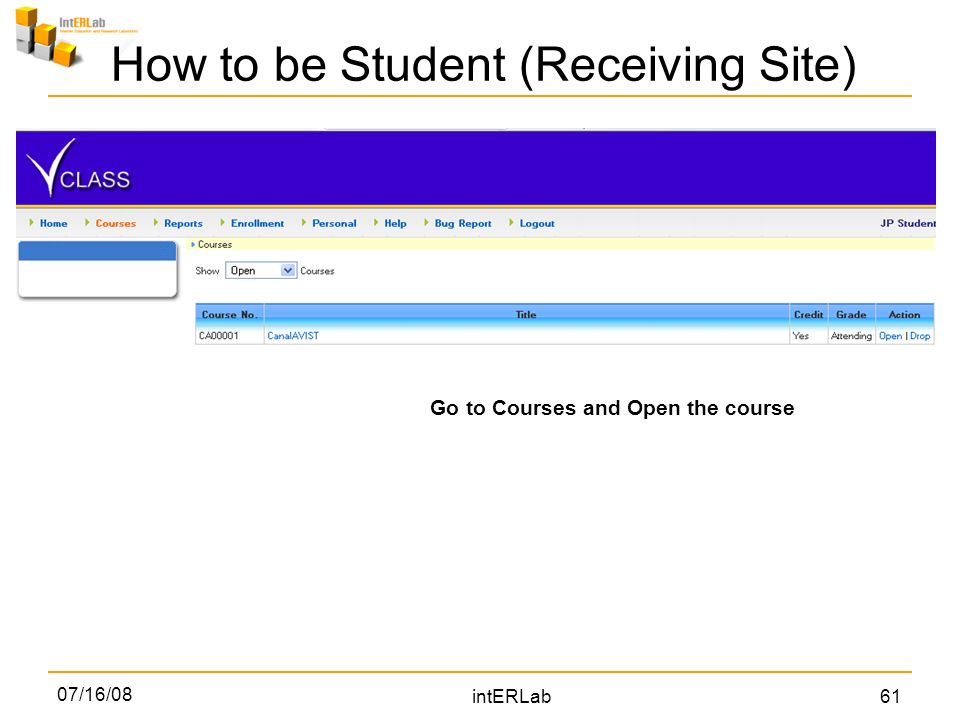Click the arrow icon beside Reports

156,223
